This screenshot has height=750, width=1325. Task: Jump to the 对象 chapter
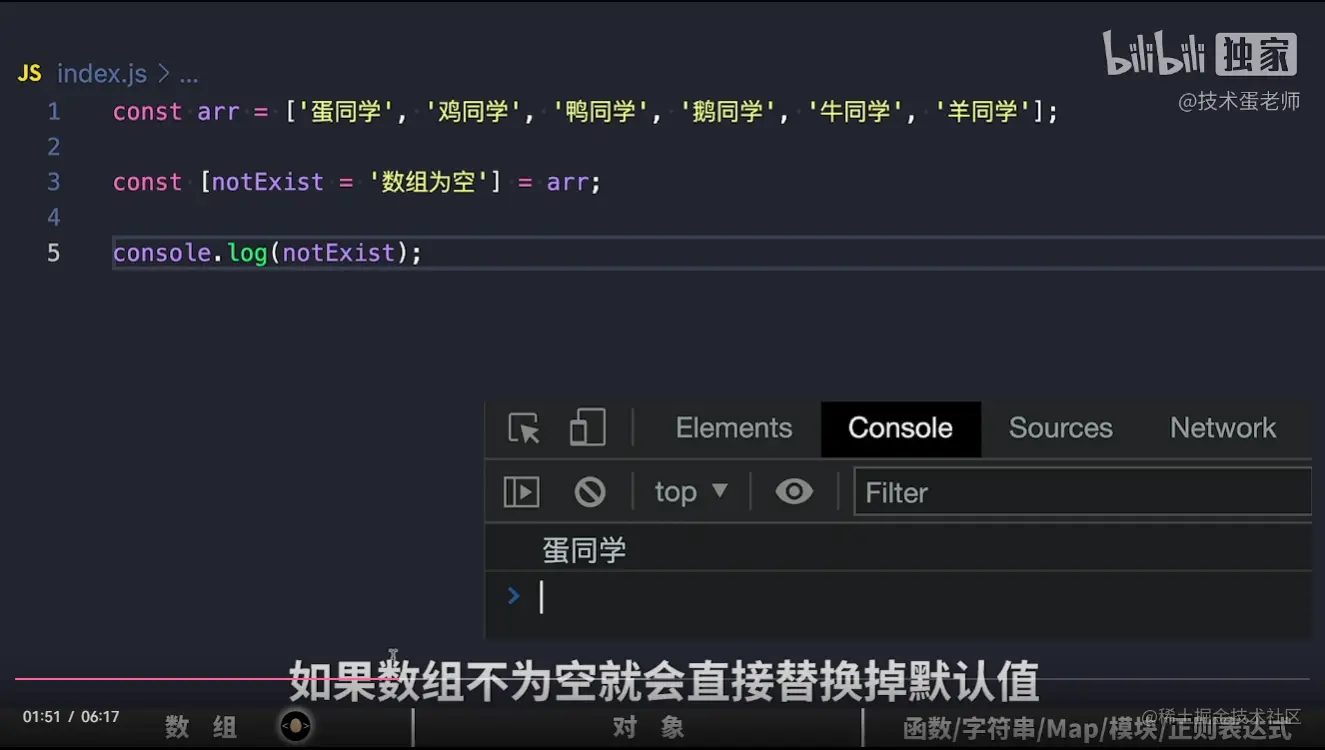pyautogui.click(x=647, y=727)
